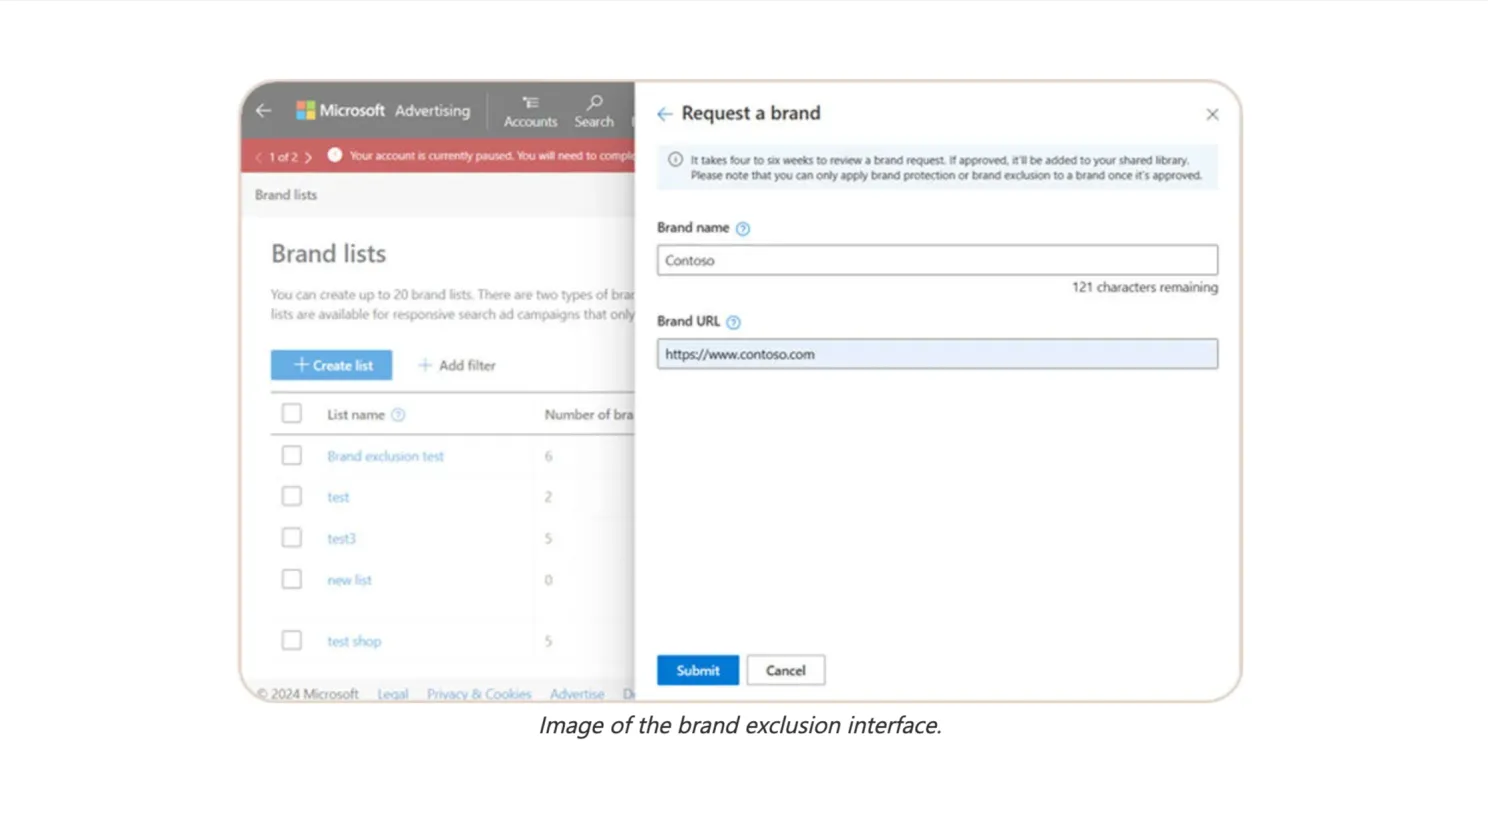The width and height of the screenshot is (1488, 830).
Task: Click the back arrow beside Microsoft logo
Action: coord(263,111)
